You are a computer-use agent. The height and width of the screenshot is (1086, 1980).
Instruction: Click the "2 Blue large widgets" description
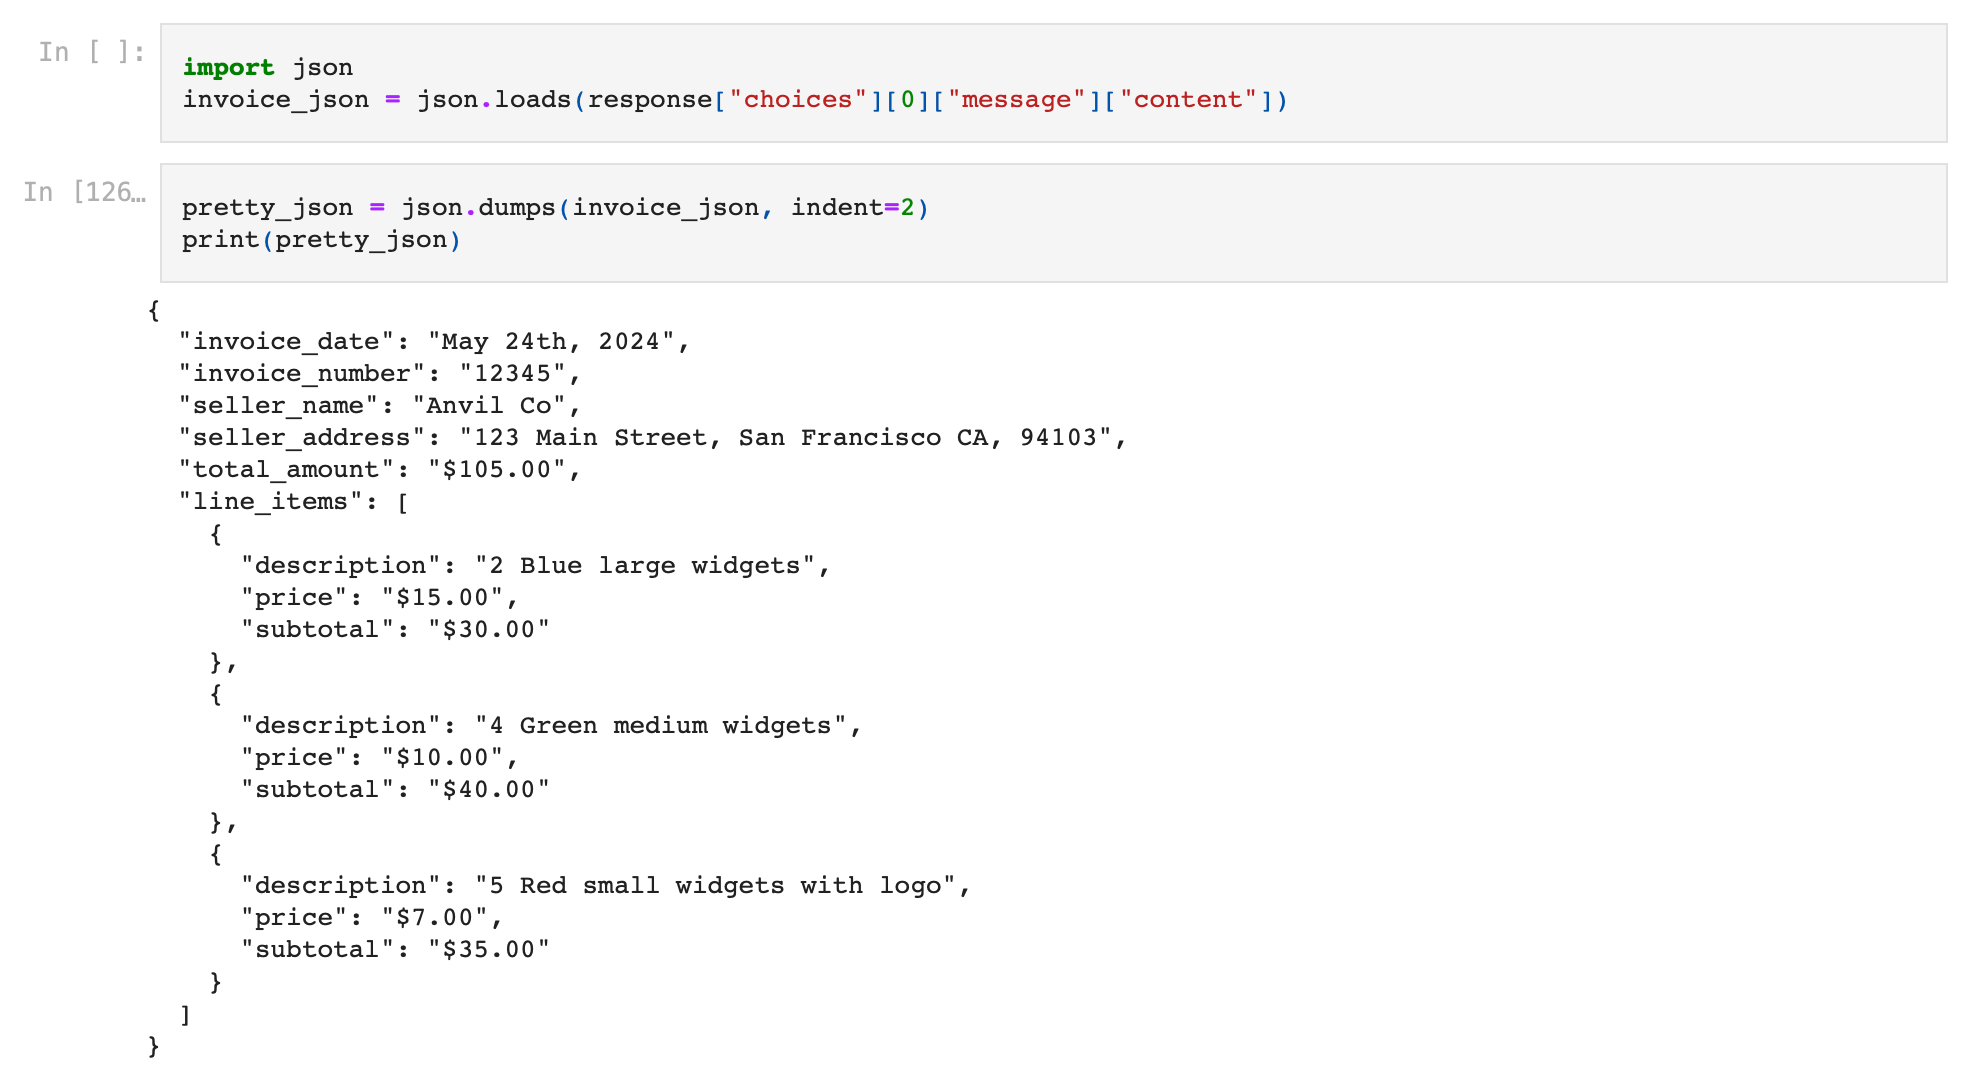[646, 566]
